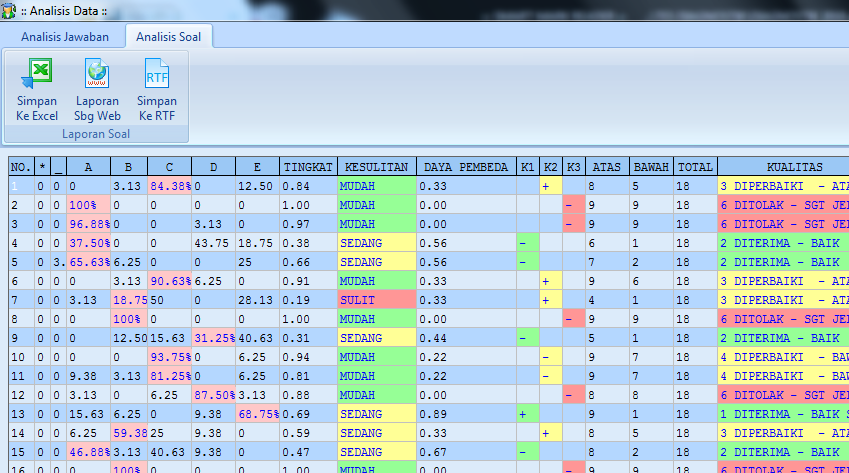Click the E column header
Image resolution: width=849 pixels, height=473 pixels.
257,167
